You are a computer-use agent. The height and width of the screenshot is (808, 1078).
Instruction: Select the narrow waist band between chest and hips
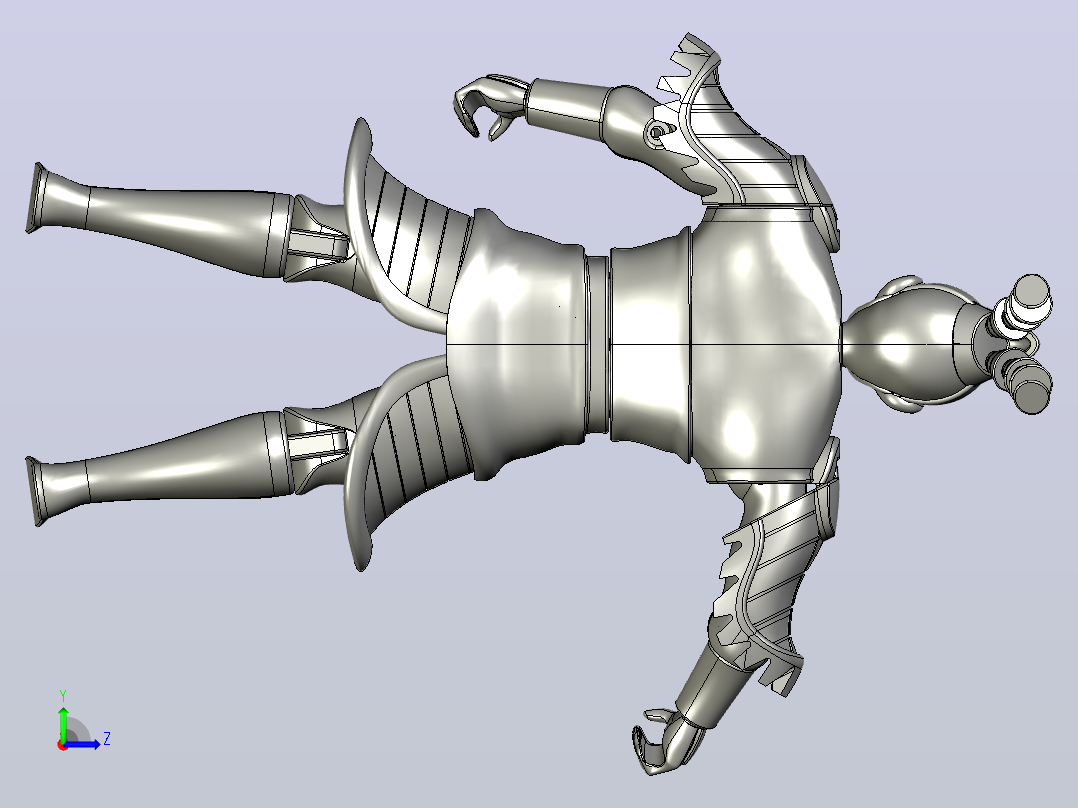pyautogui.click(x=598, y=344)
